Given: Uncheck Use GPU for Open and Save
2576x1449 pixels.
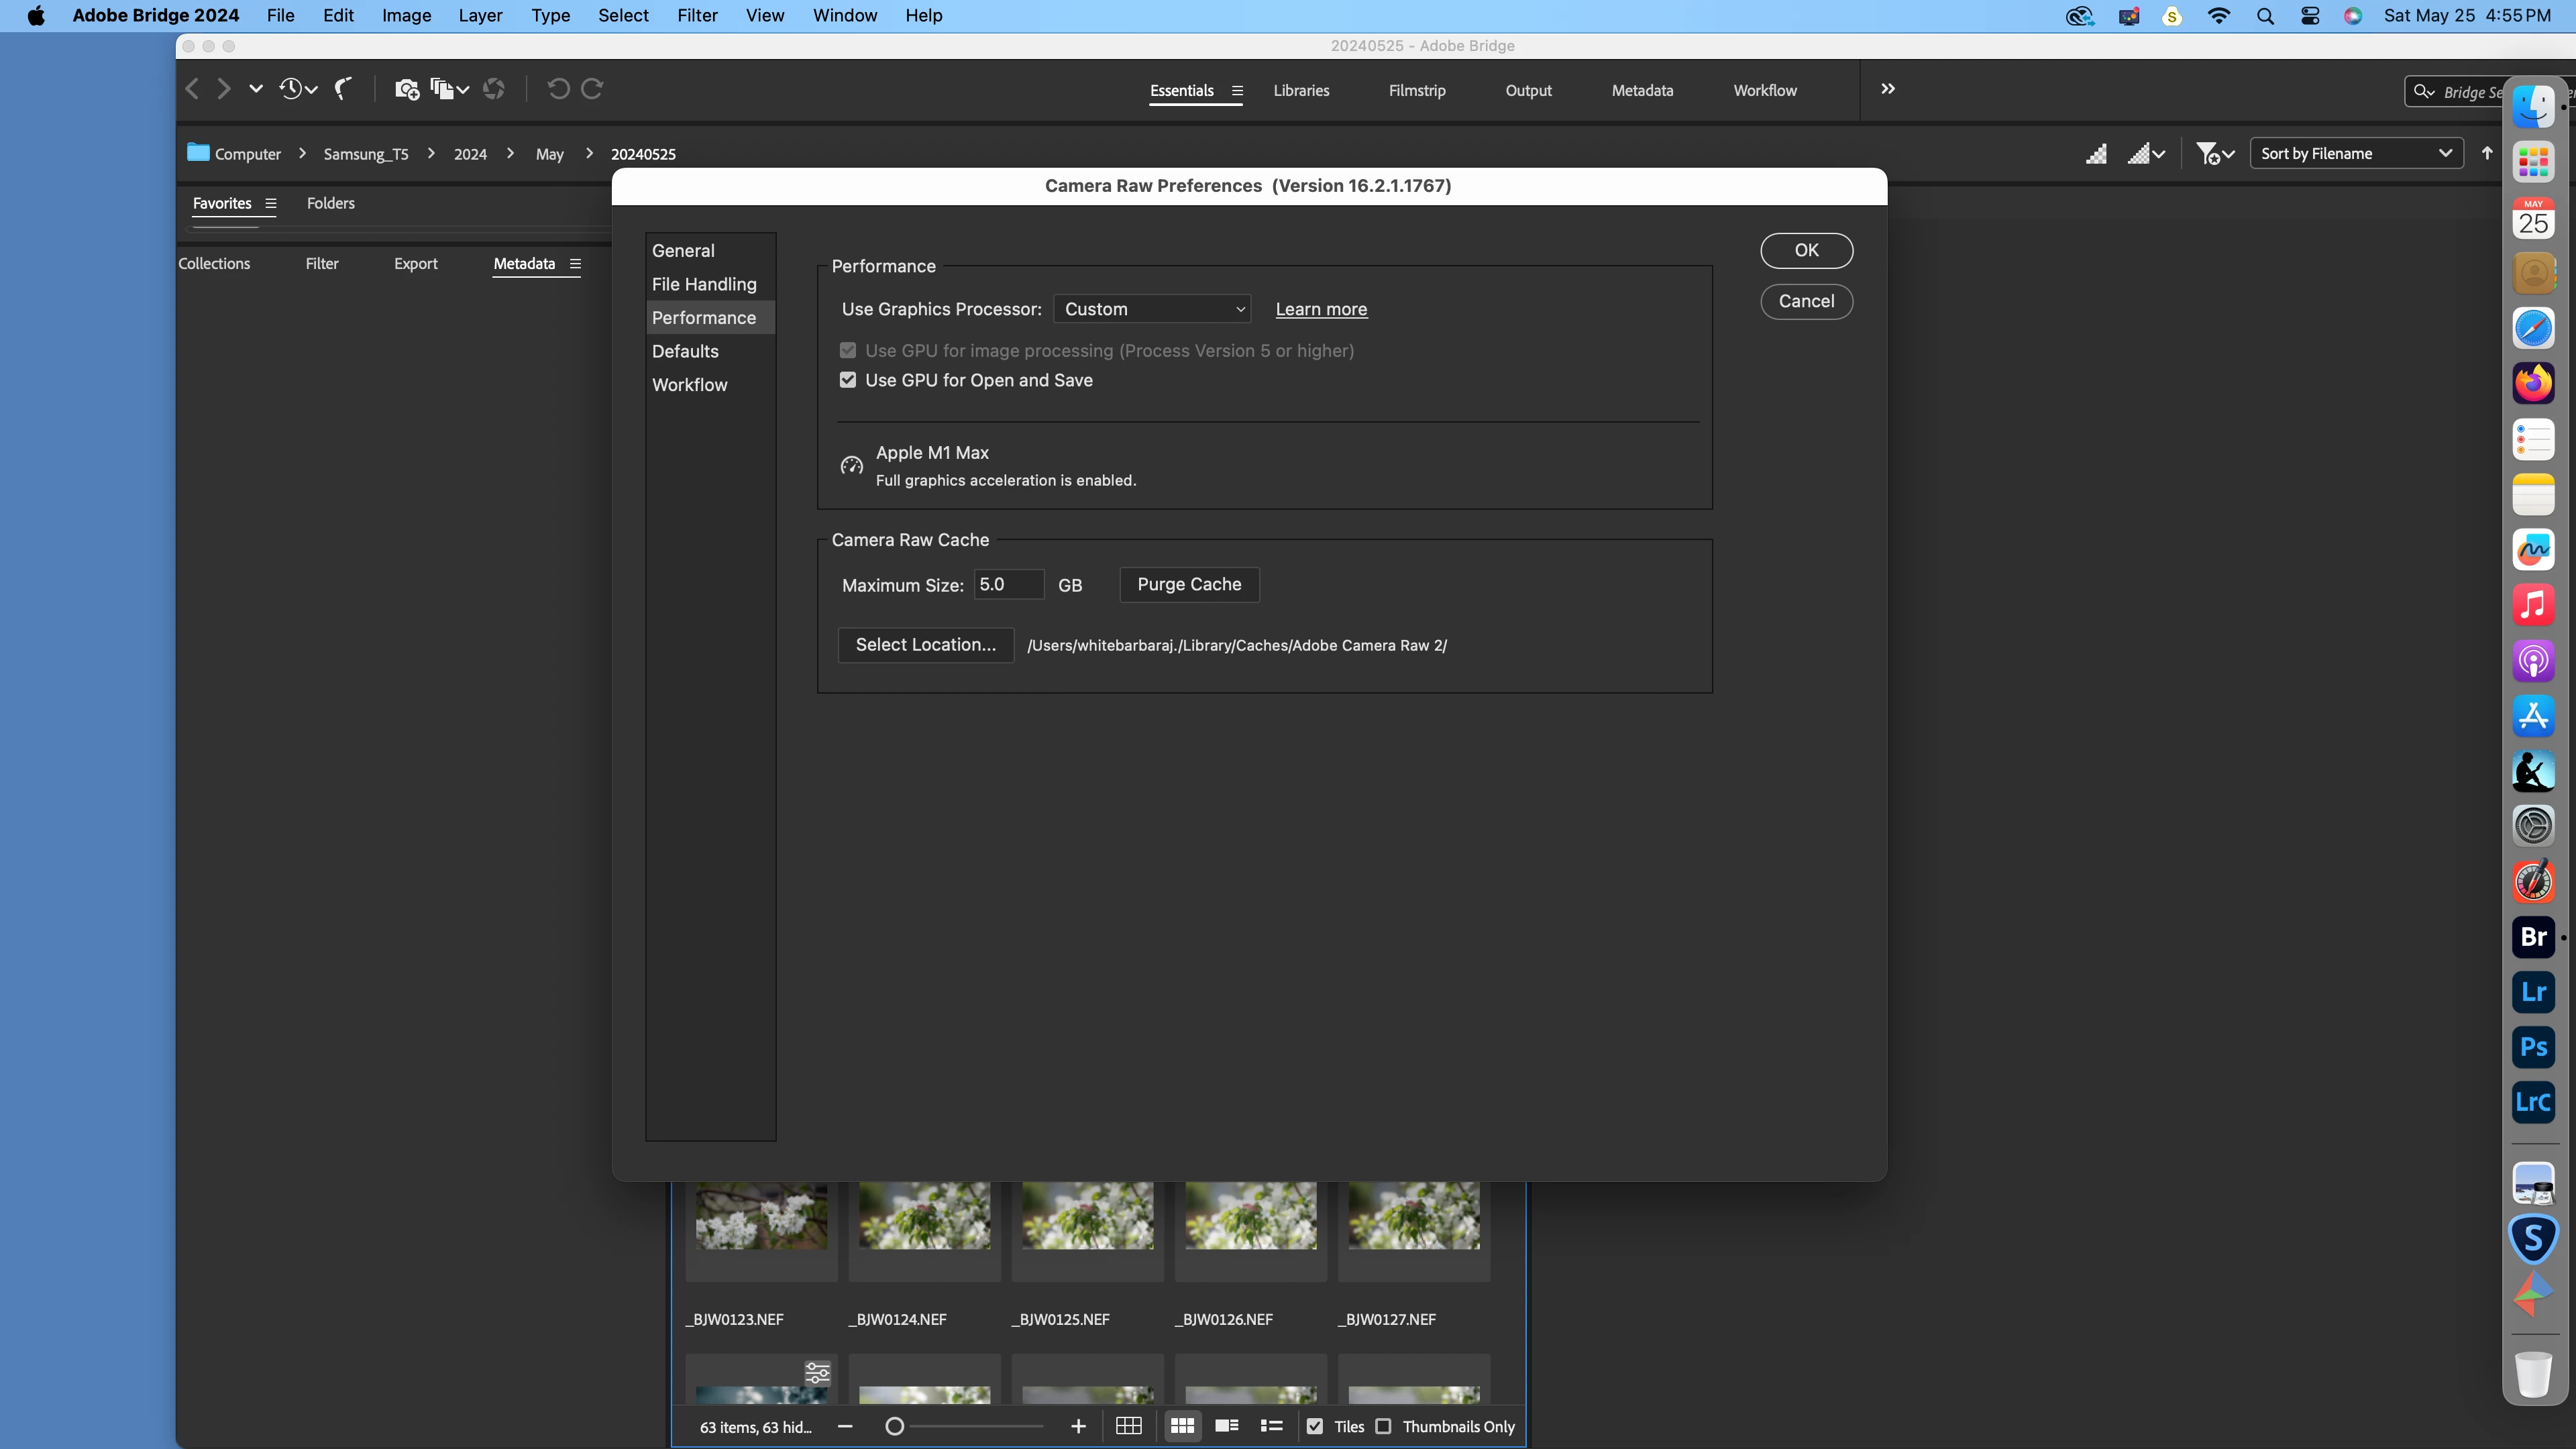Looking at the screenshot, I should (848, 380).
